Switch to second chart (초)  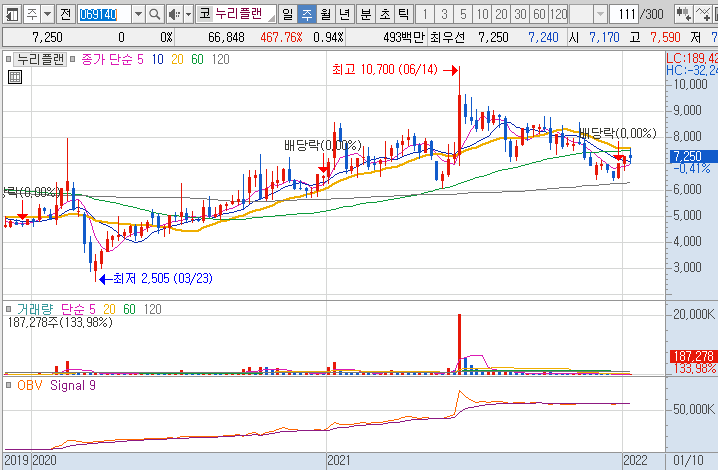pyautogui.click(x=385, y=15)
